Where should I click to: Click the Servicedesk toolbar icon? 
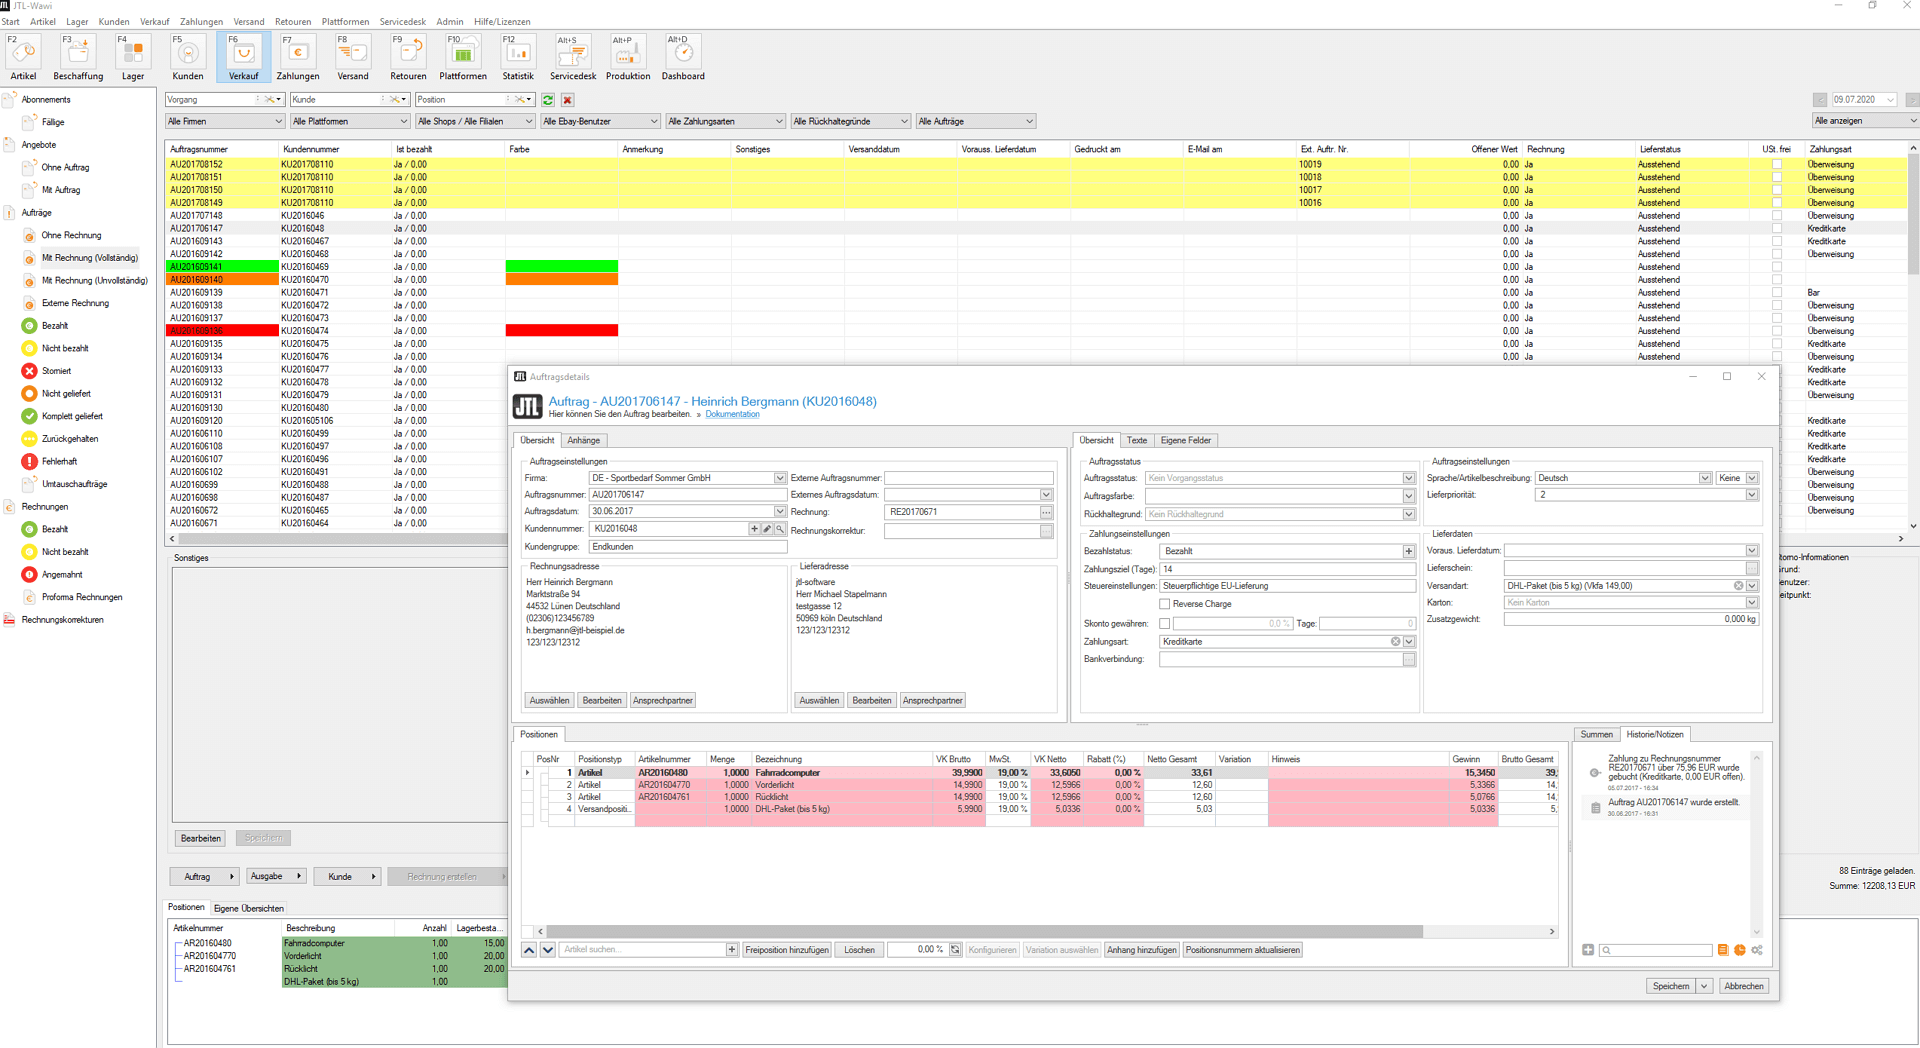(x=572, y=58)
